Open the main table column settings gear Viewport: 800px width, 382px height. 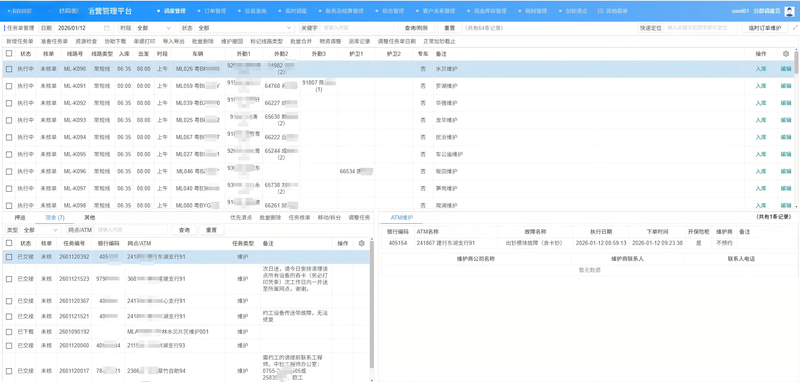pyautogui.click(x=786, y=53)
